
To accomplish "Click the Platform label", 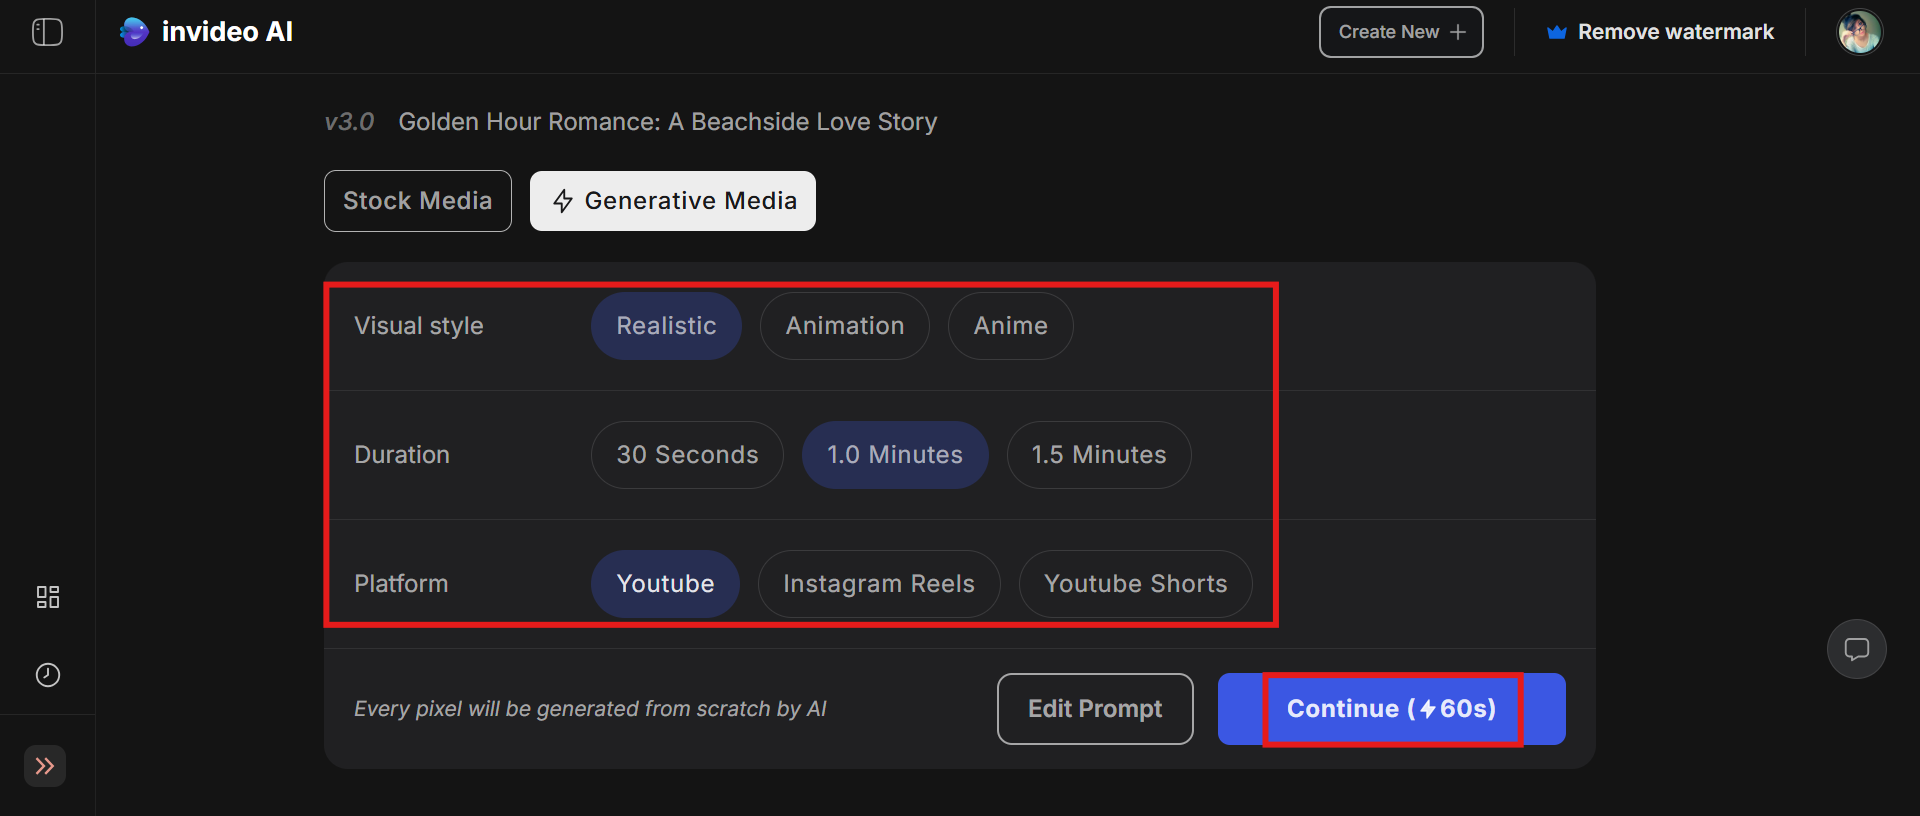I will [x=401, y=584].
